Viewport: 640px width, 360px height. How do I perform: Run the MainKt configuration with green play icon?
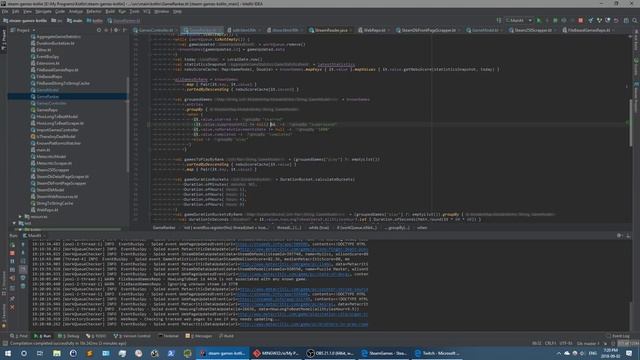(x=538, y=20)
